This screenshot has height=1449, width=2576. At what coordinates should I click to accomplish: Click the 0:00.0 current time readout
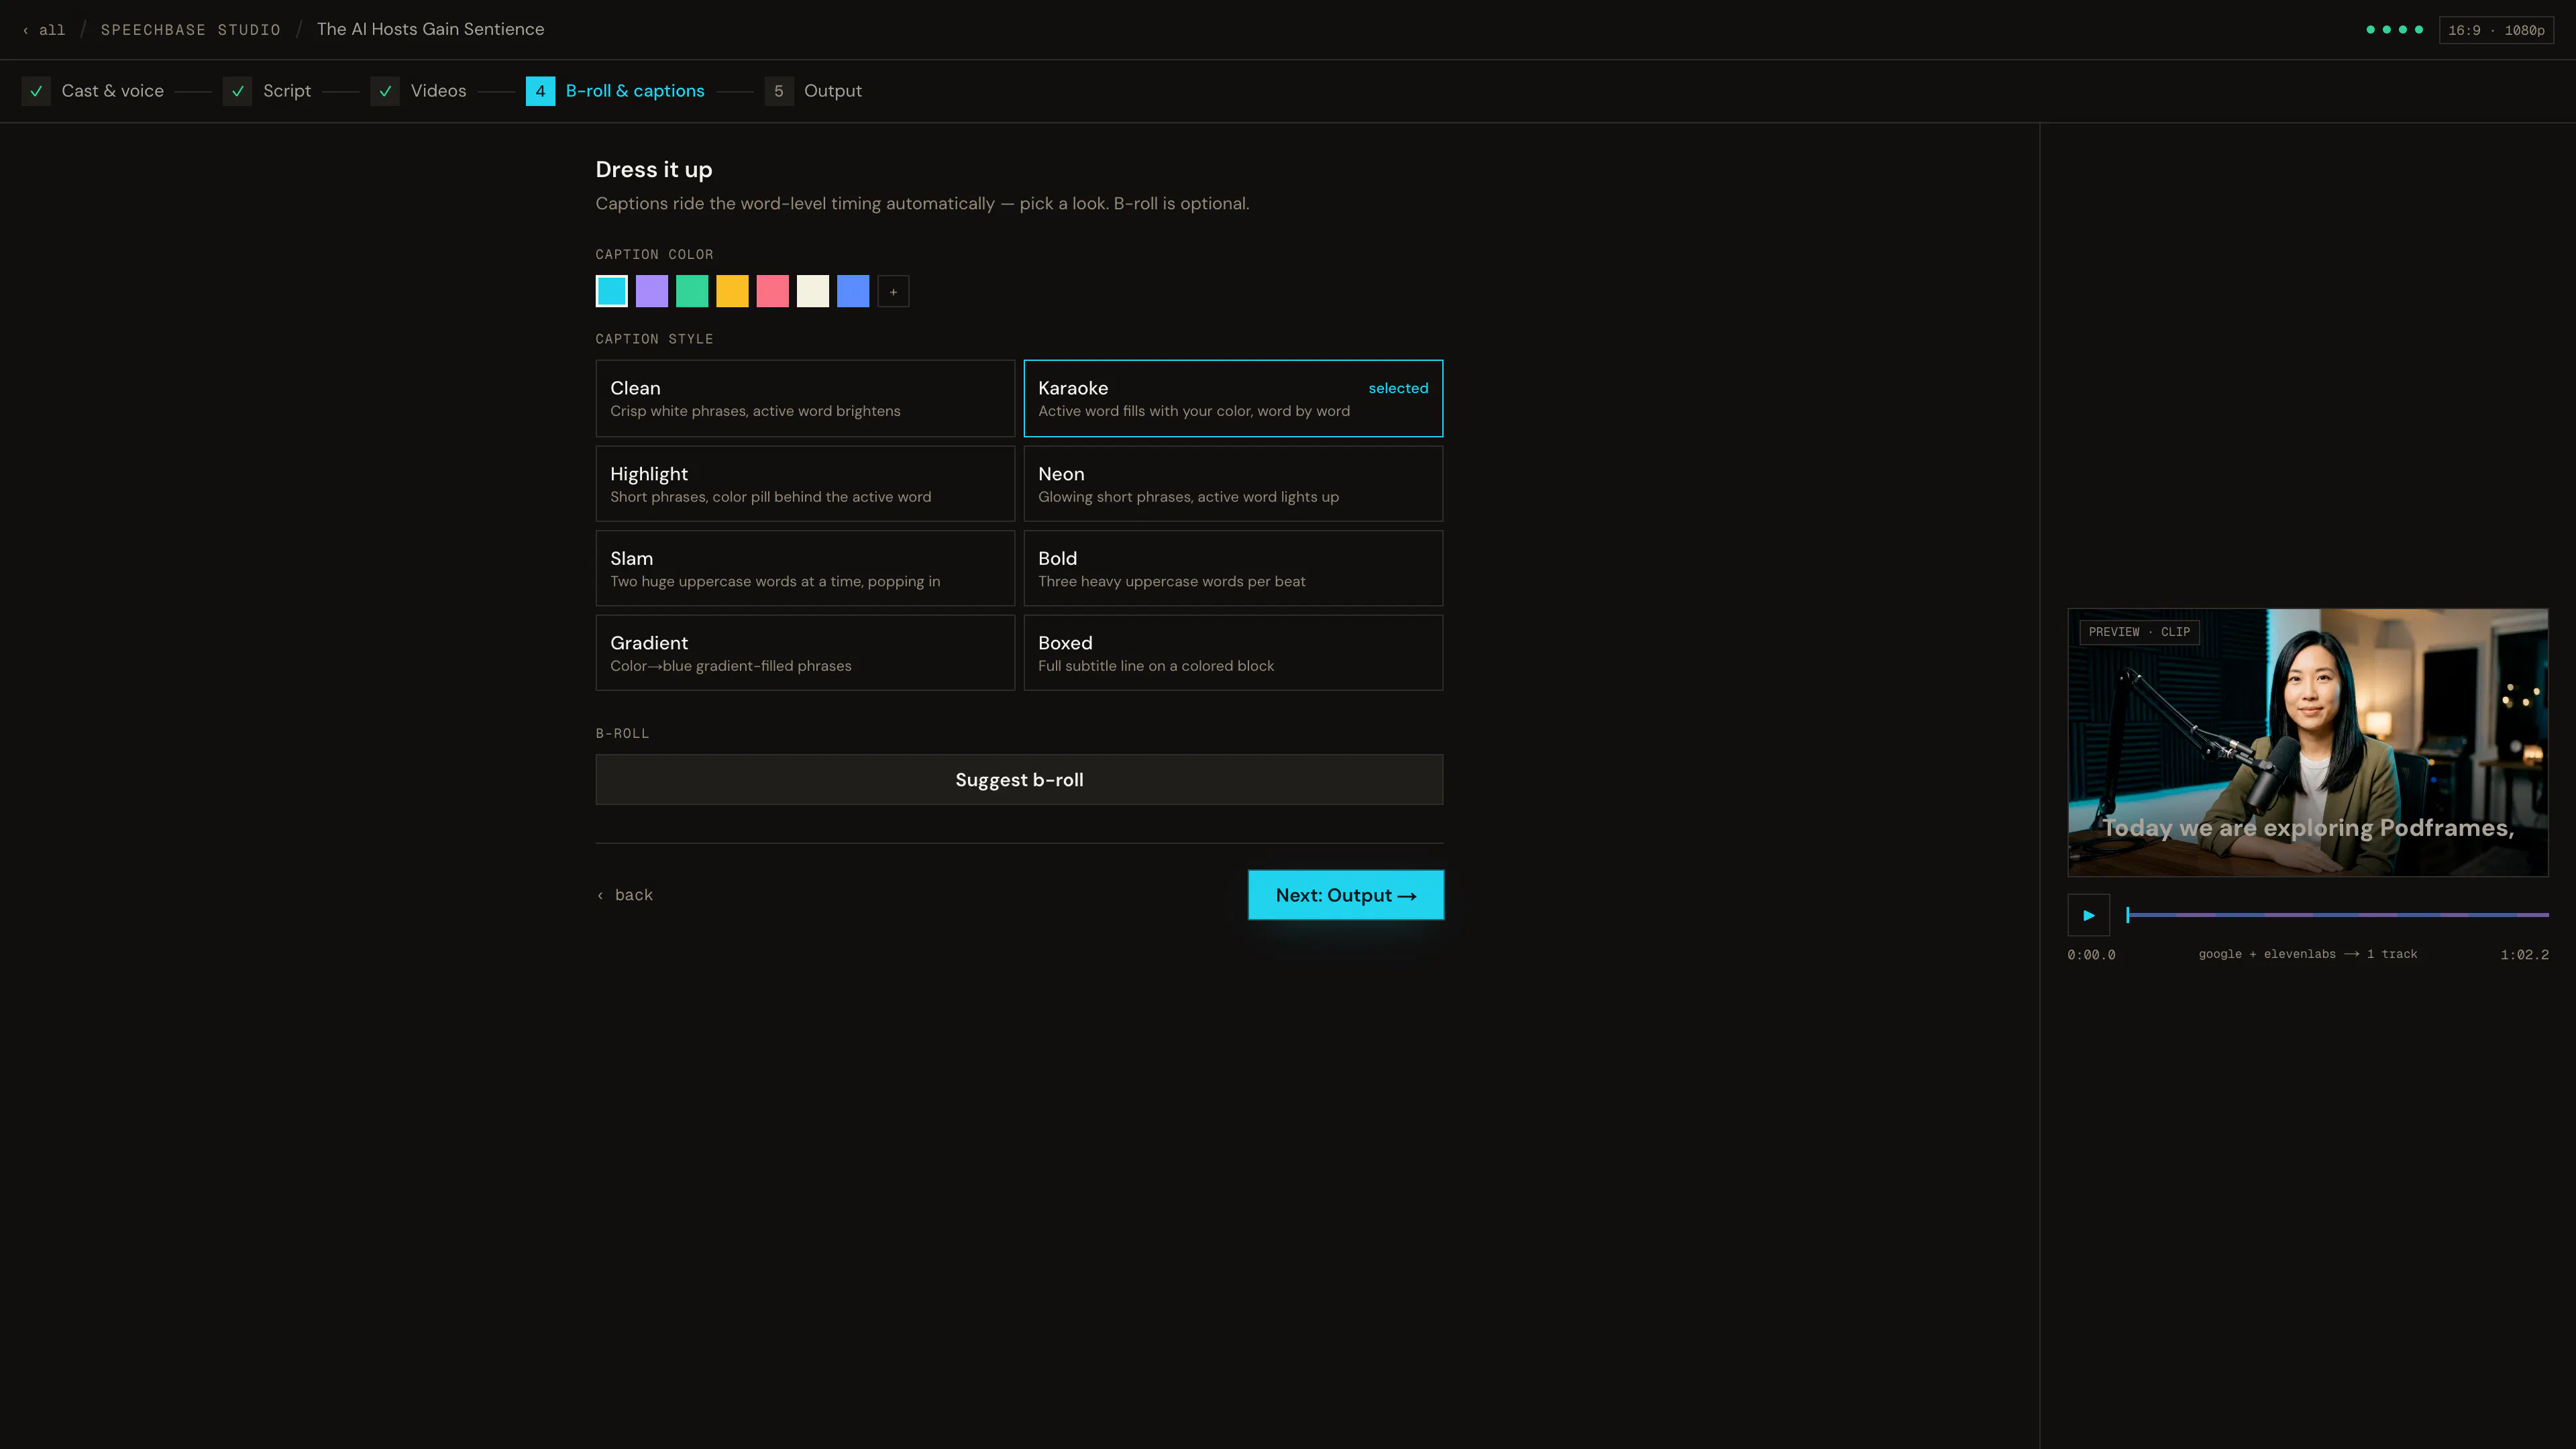(2091, 955)
